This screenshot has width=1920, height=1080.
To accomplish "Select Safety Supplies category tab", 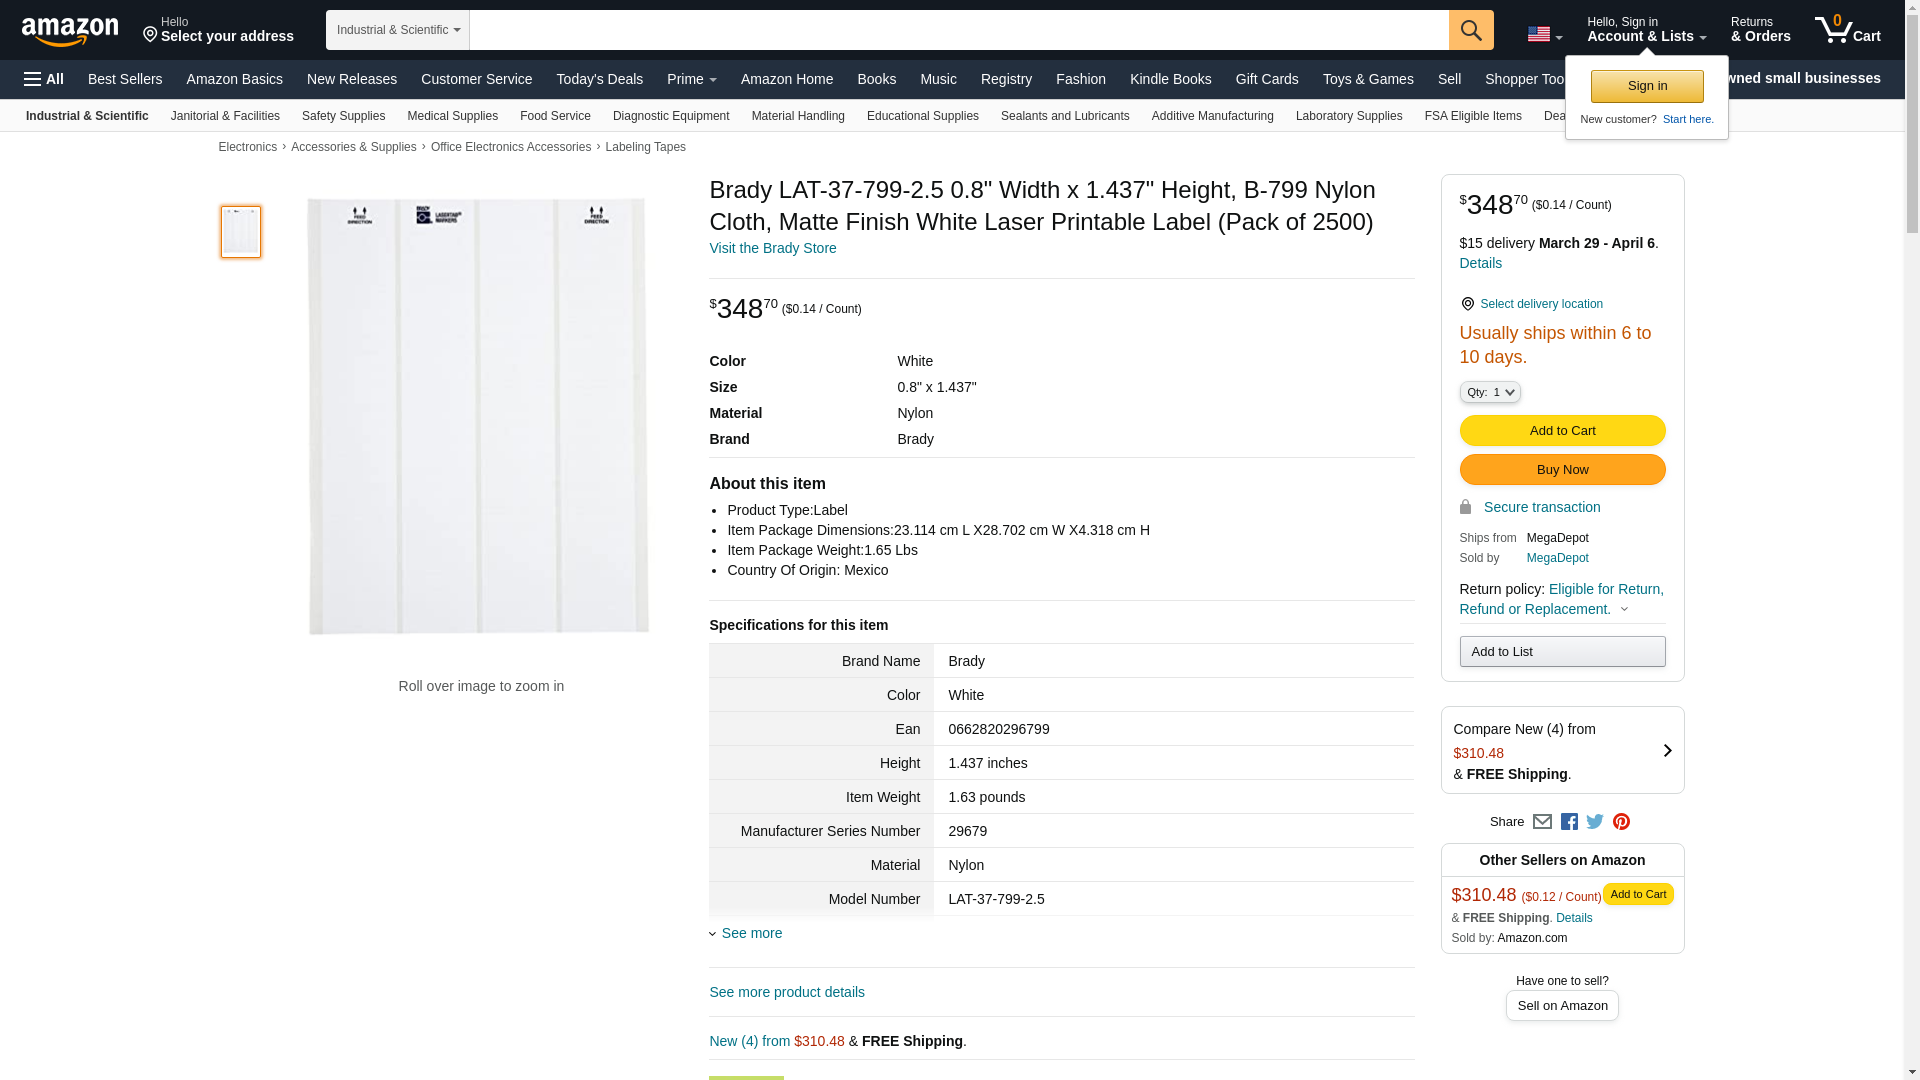I will click(x=343, y=116).
